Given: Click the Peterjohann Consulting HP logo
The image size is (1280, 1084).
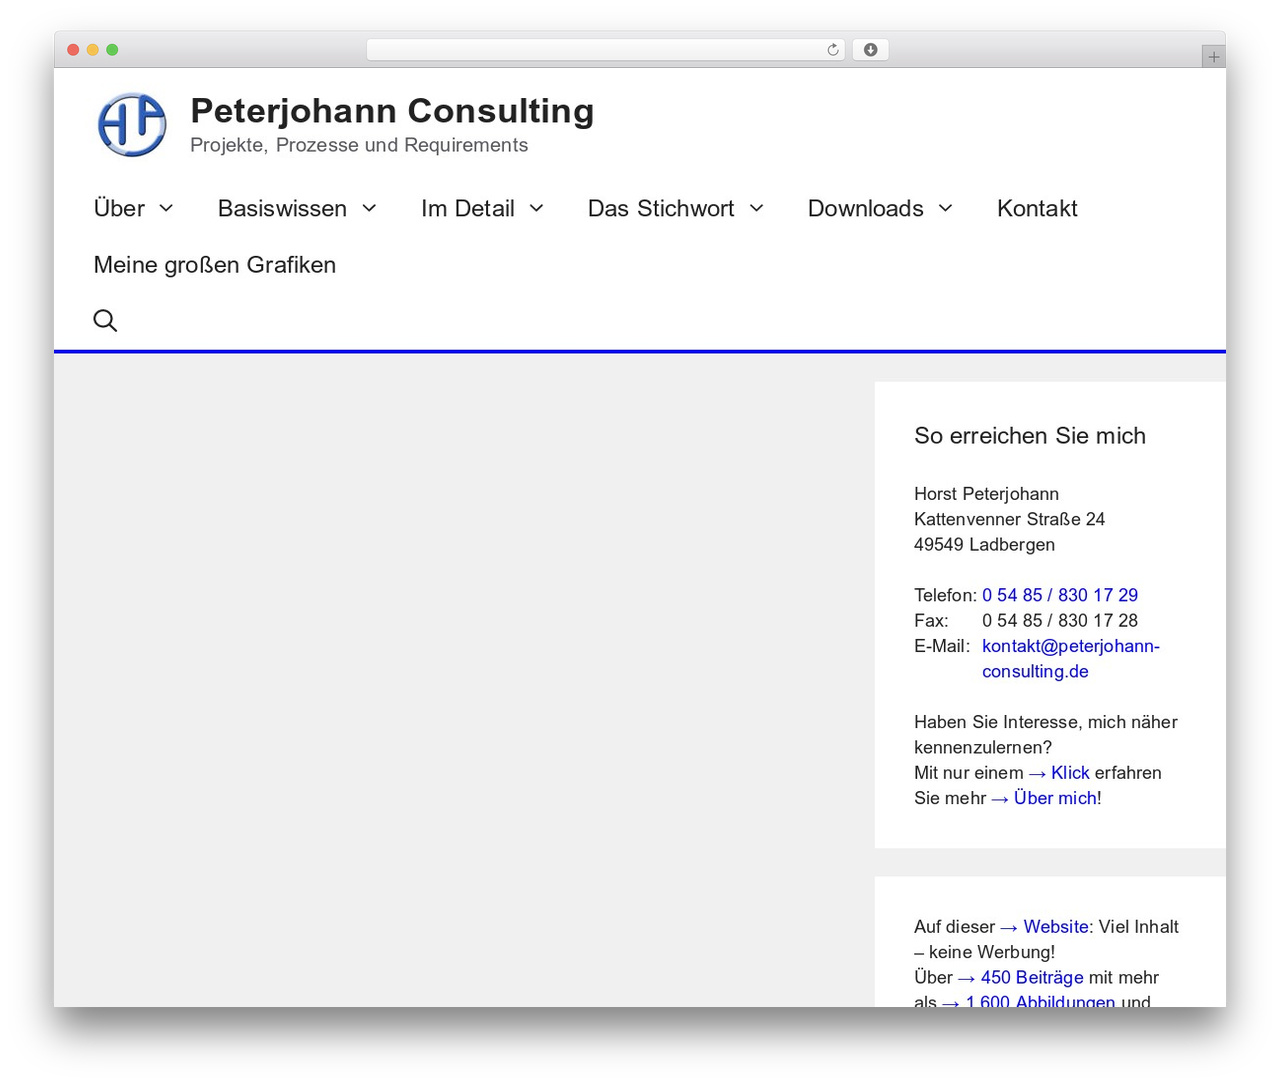Looking at the screenshot, I should (131, 125).
